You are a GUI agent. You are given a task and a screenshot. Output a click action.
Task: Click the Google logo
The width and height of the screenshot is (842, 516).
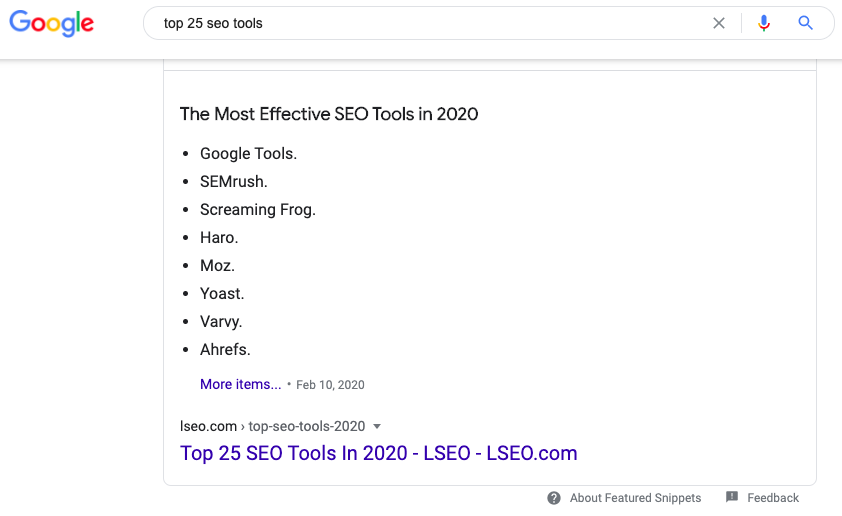tap(52, 23)
